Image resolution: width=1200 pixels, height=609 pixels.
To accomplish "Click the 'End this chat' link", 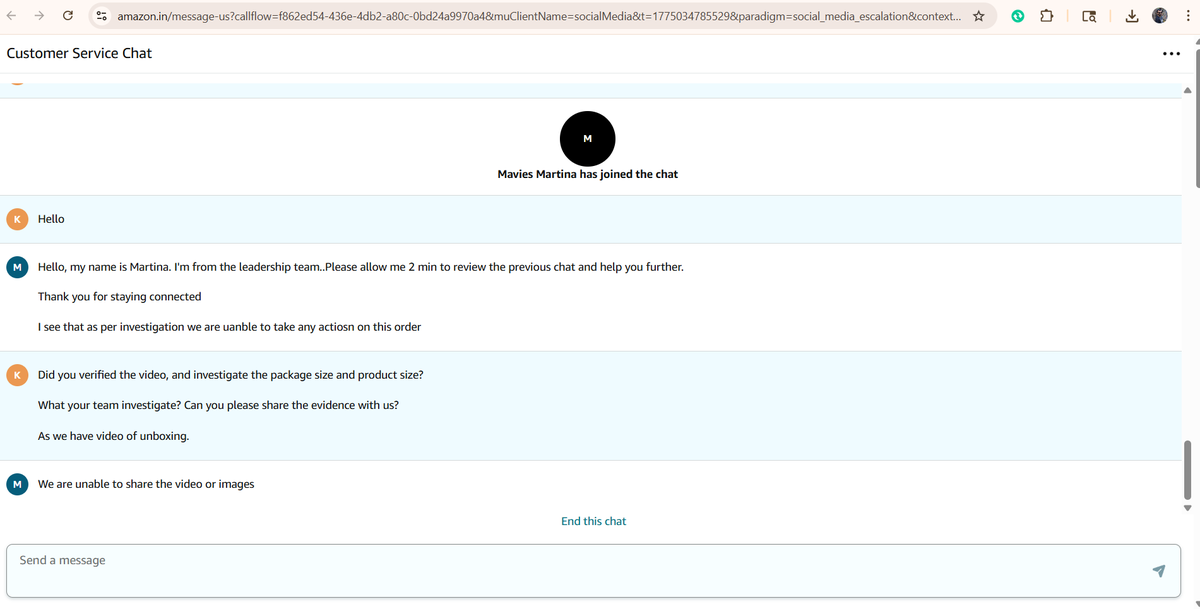I will point(594,521).
